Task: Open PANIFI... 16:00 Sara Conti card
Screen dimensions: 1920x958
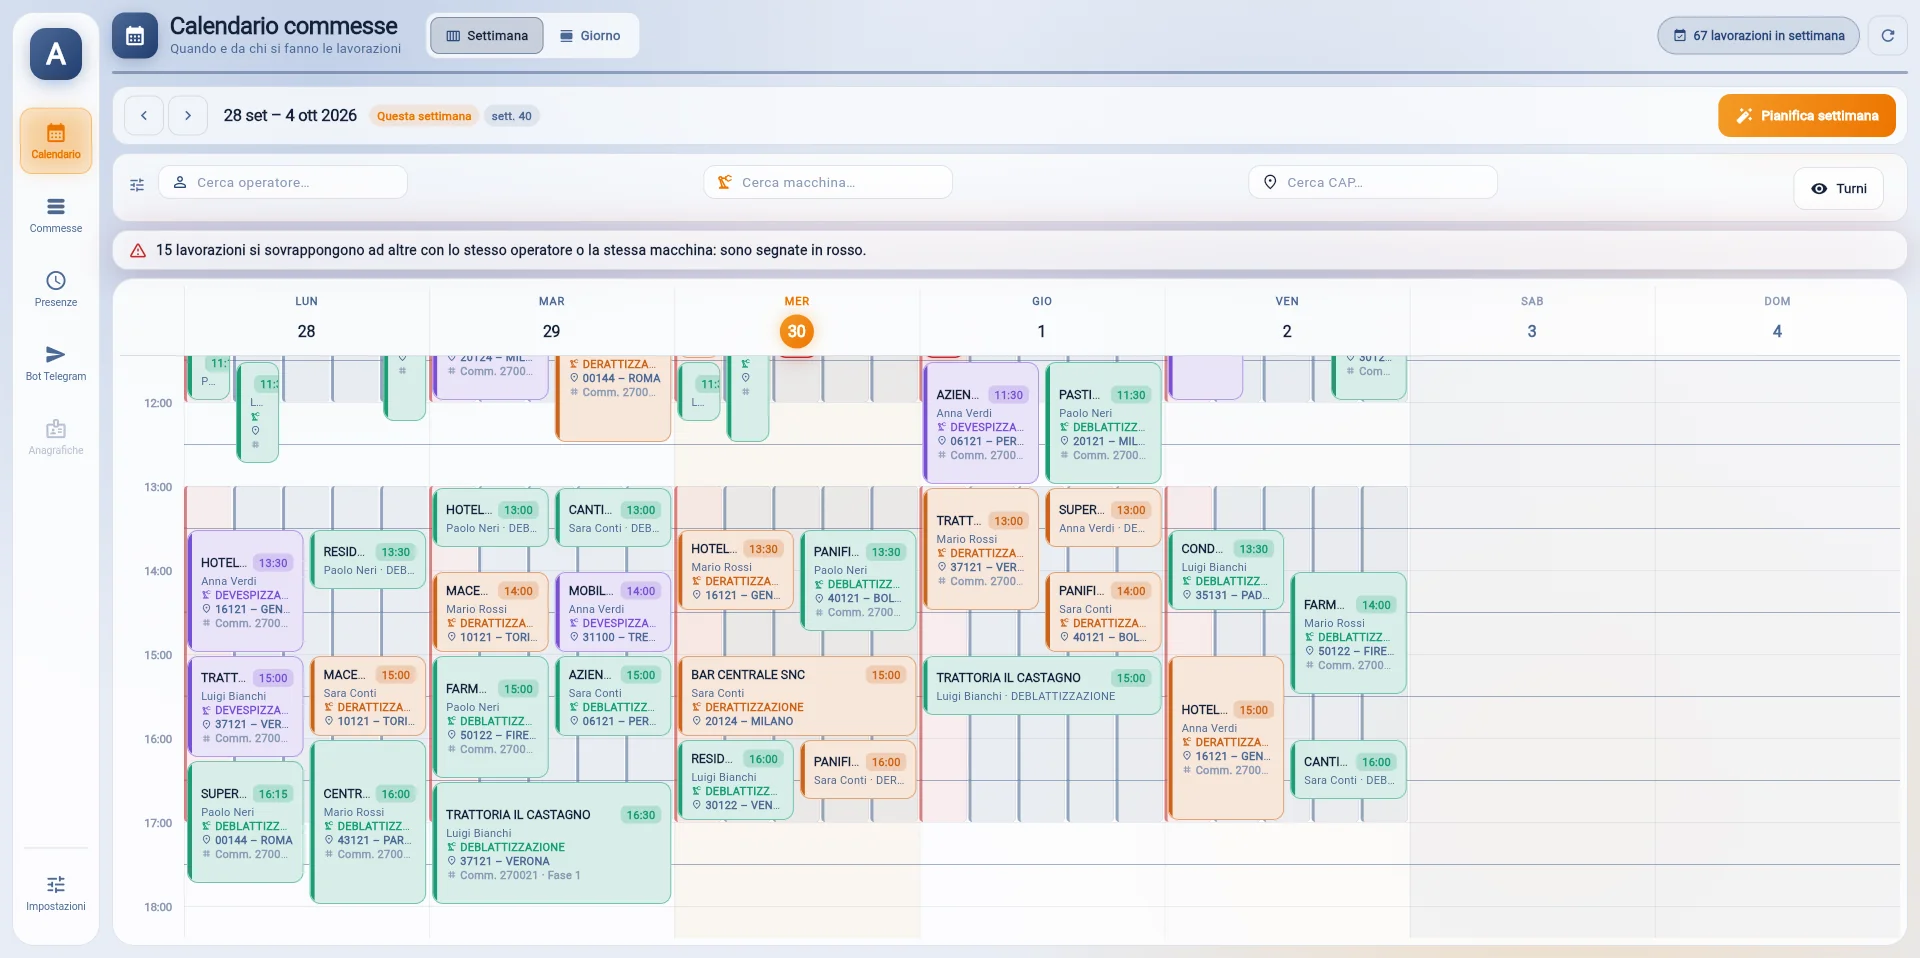Action: [x=859, y=770]
